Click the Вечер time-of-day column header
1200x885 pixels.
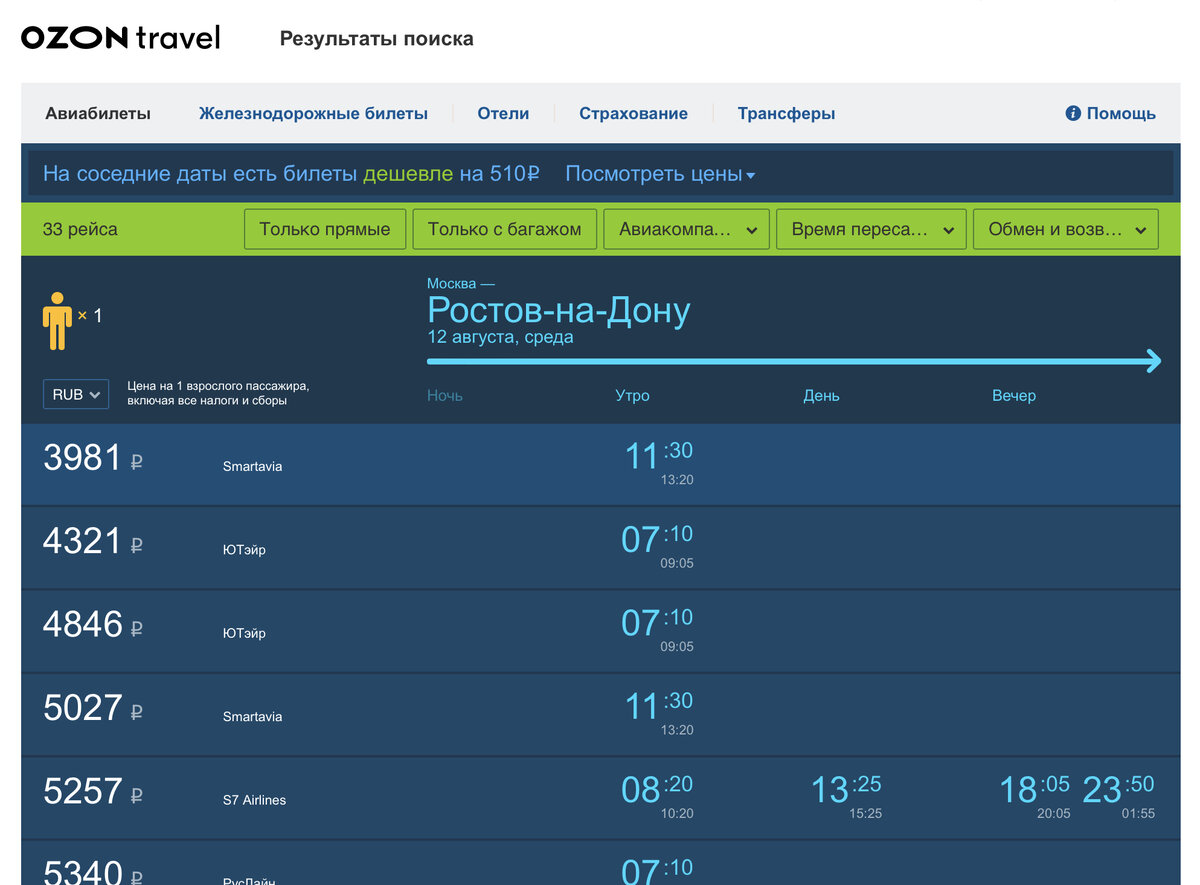pos(1014,395)
